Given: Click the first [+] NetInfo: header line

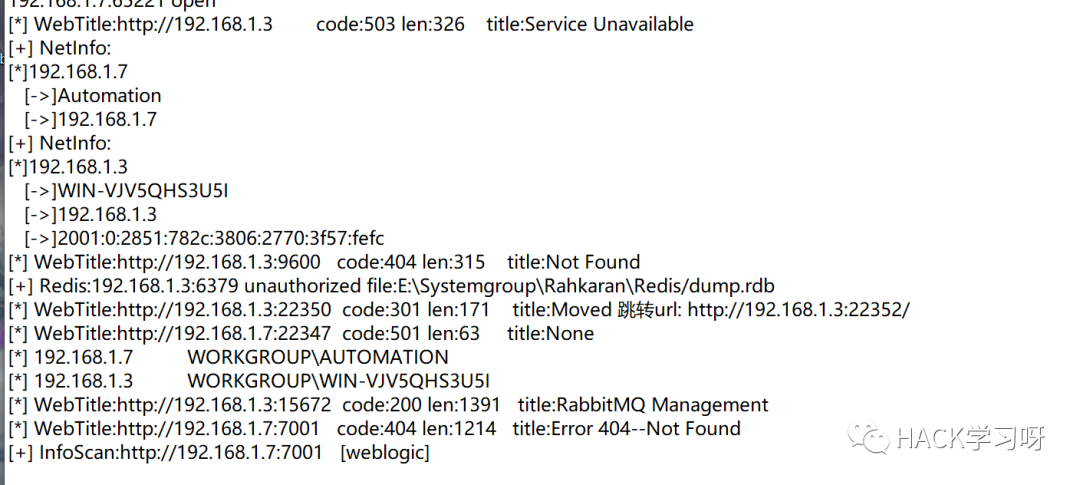Looking at the screenshot, I should pyautogui.click(x=60, y=48).
